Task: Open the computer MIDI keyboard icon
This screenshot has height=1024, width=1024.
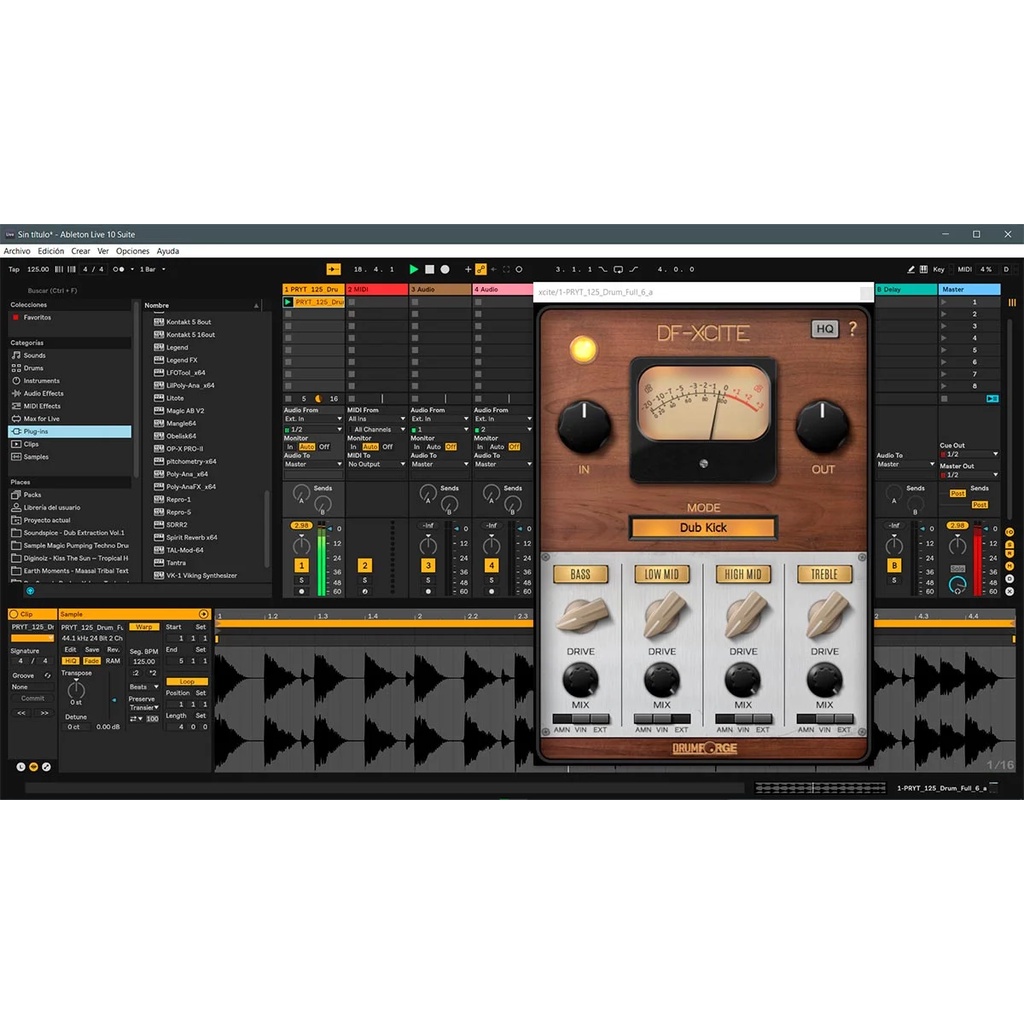Action: coord(923,269)
